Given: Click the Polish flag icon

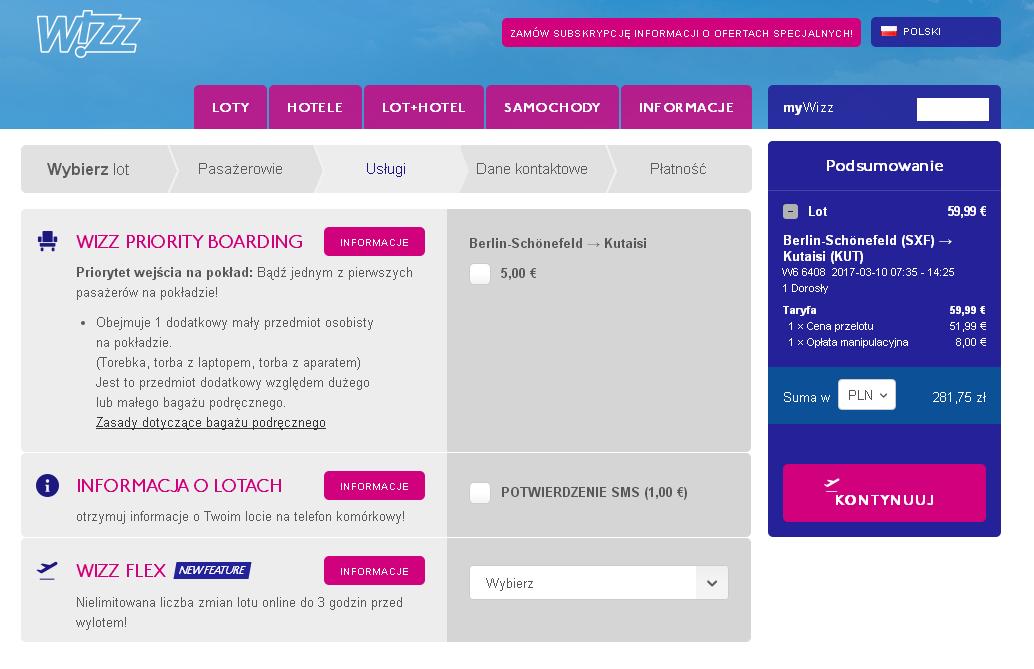Looking at the screenshot, I should (889, 31).
